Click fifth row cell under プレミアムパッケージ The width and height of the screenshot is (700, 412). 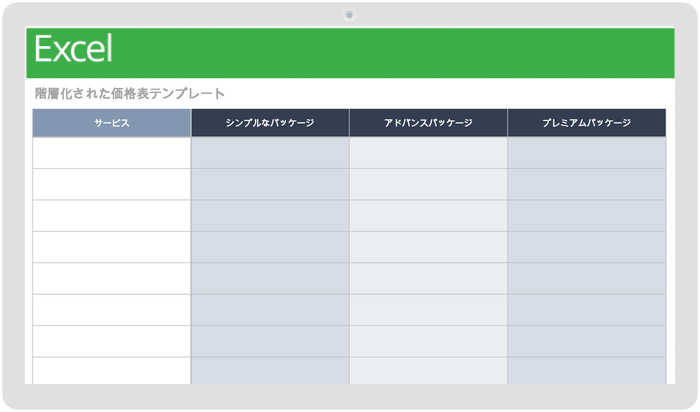pos(586,279)
